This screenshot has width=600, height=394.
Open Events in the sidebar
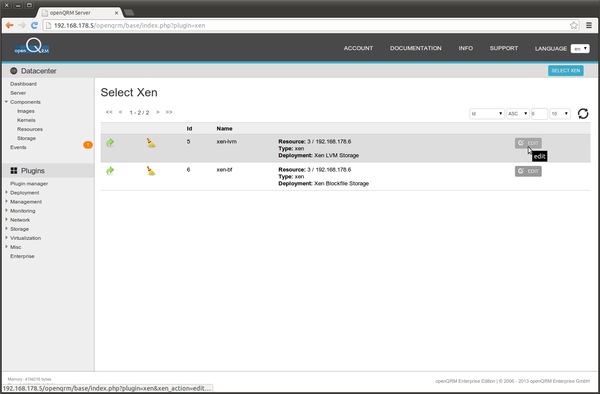(18, 147)
